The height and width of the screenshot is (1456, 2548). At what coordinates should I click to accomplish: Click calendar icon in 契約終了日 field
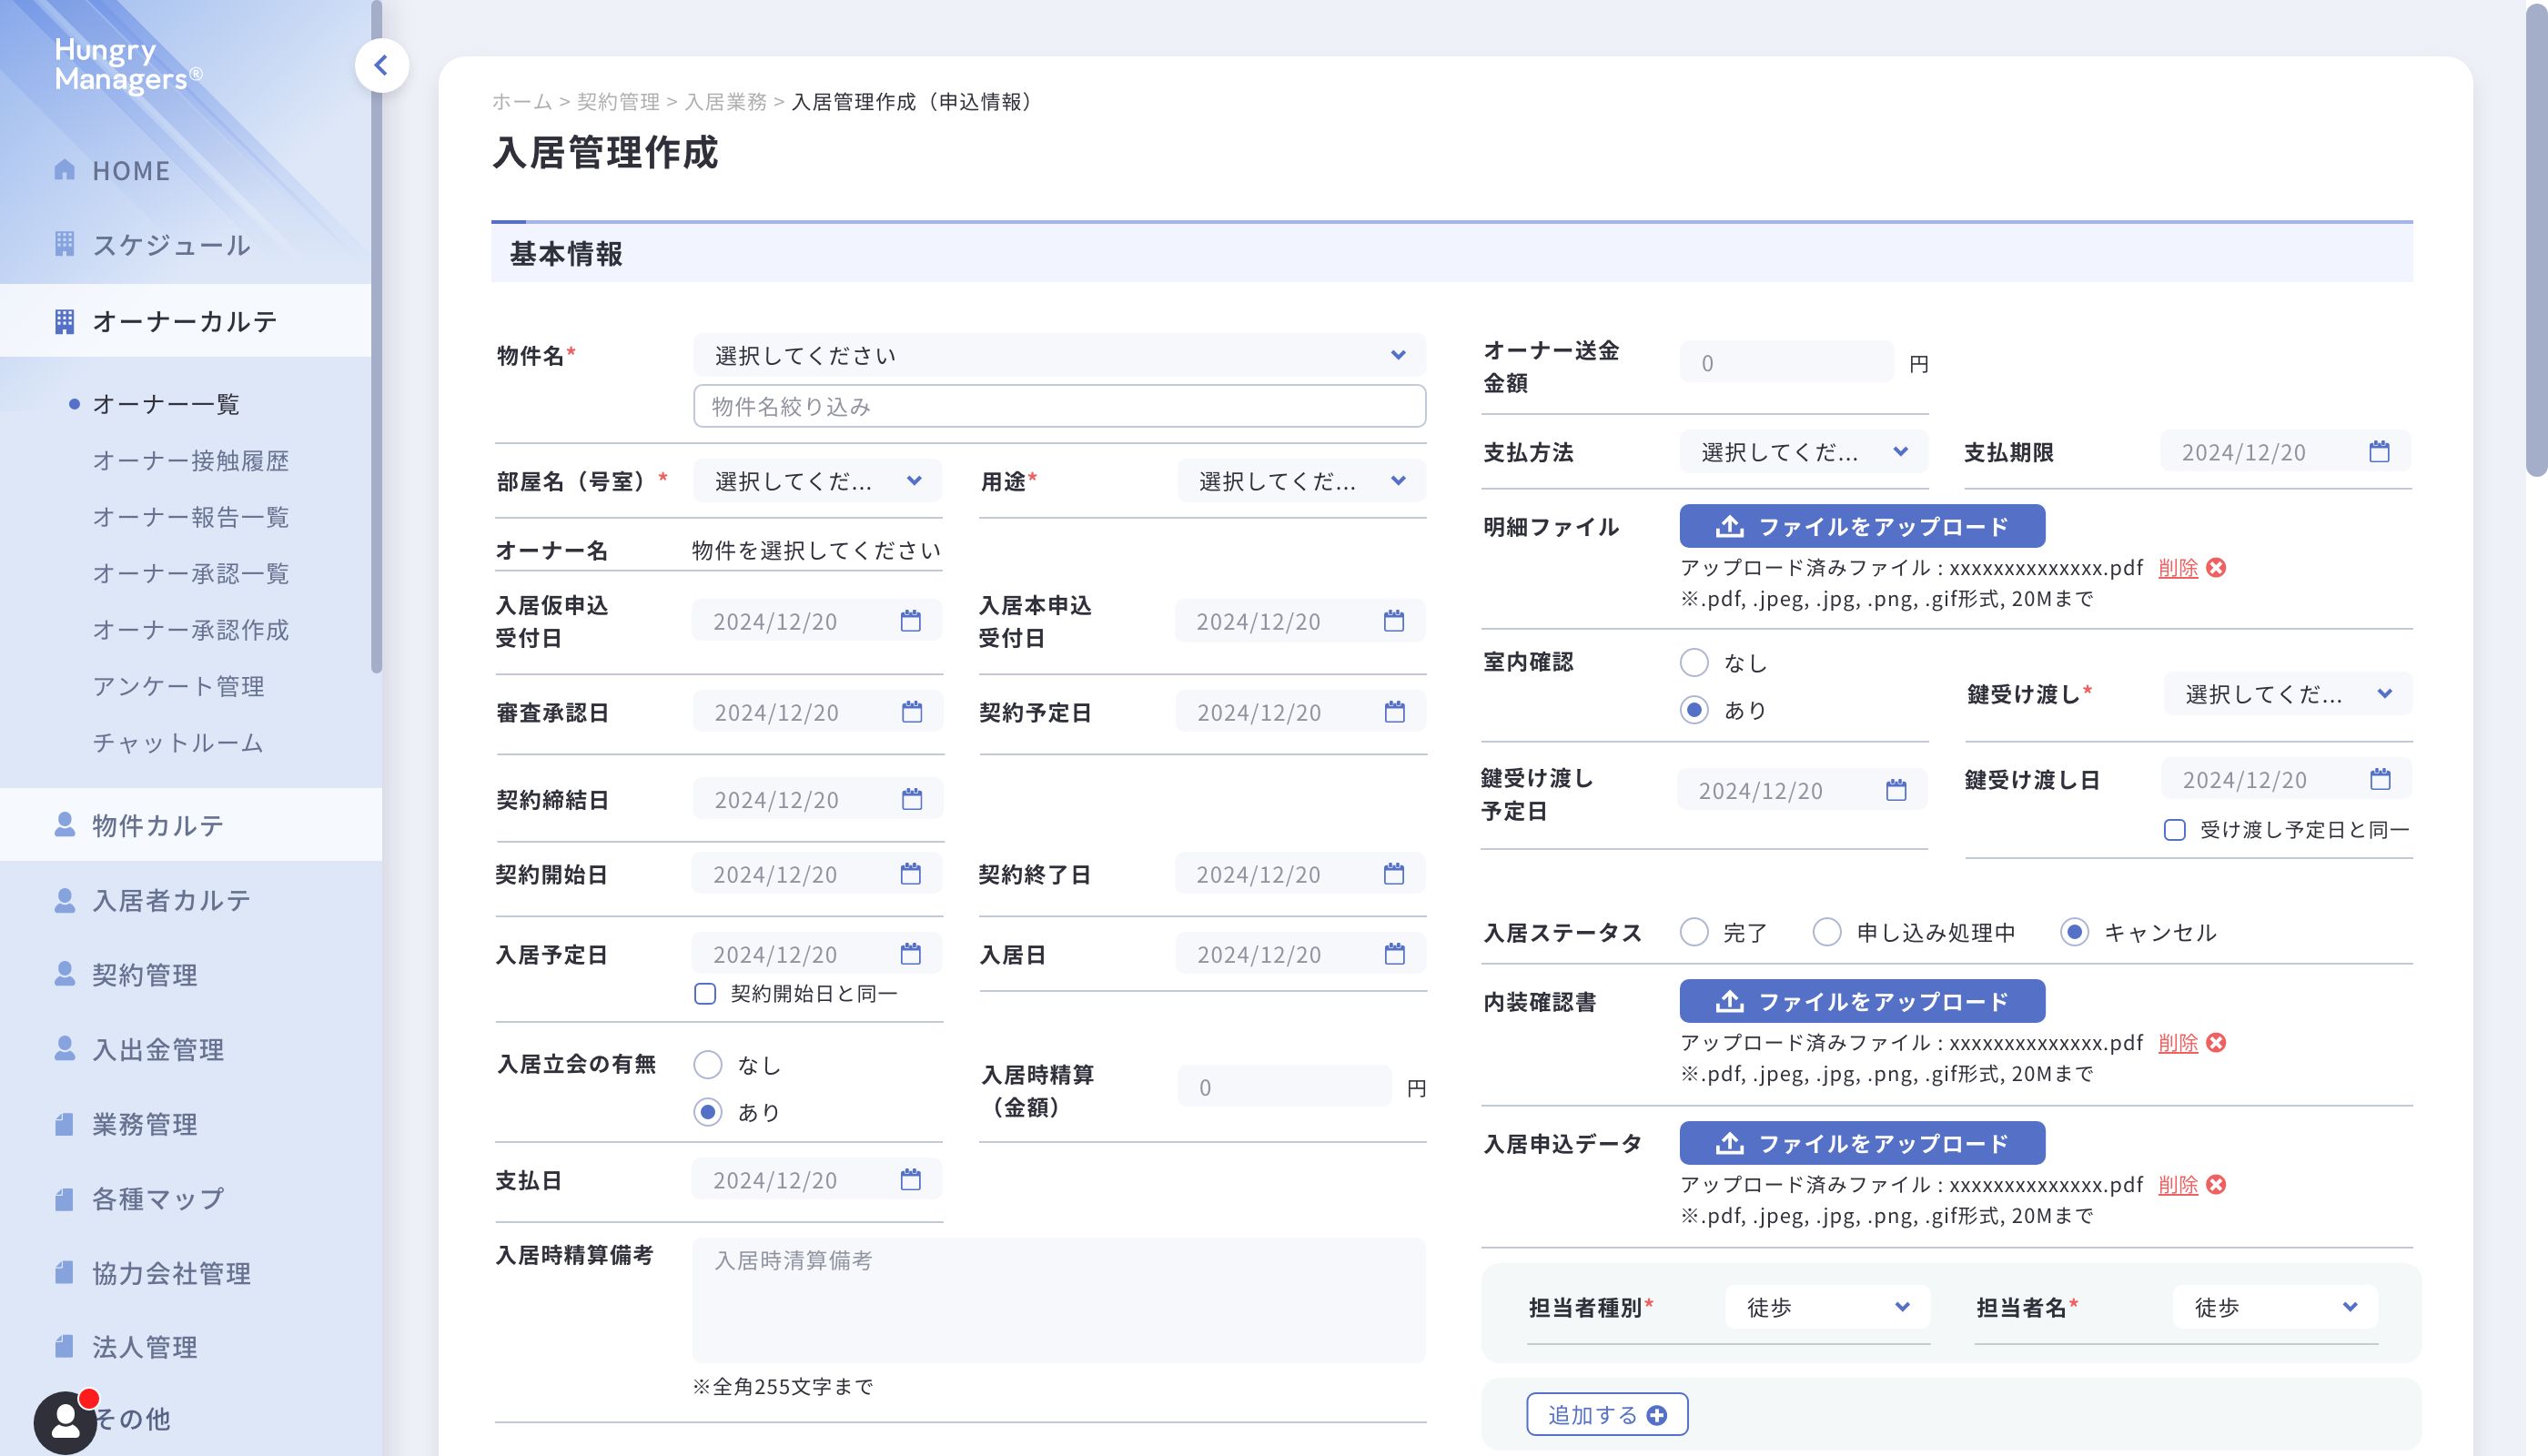click(x=1393, y=874)
